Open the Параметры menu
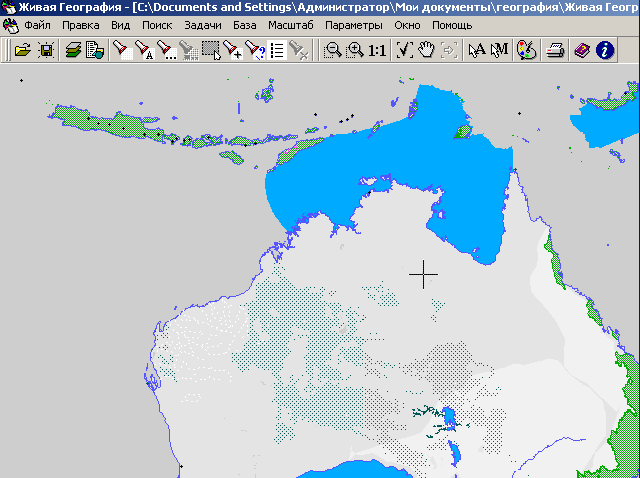This screenshot has width=640, height=478. click(353, 24)
